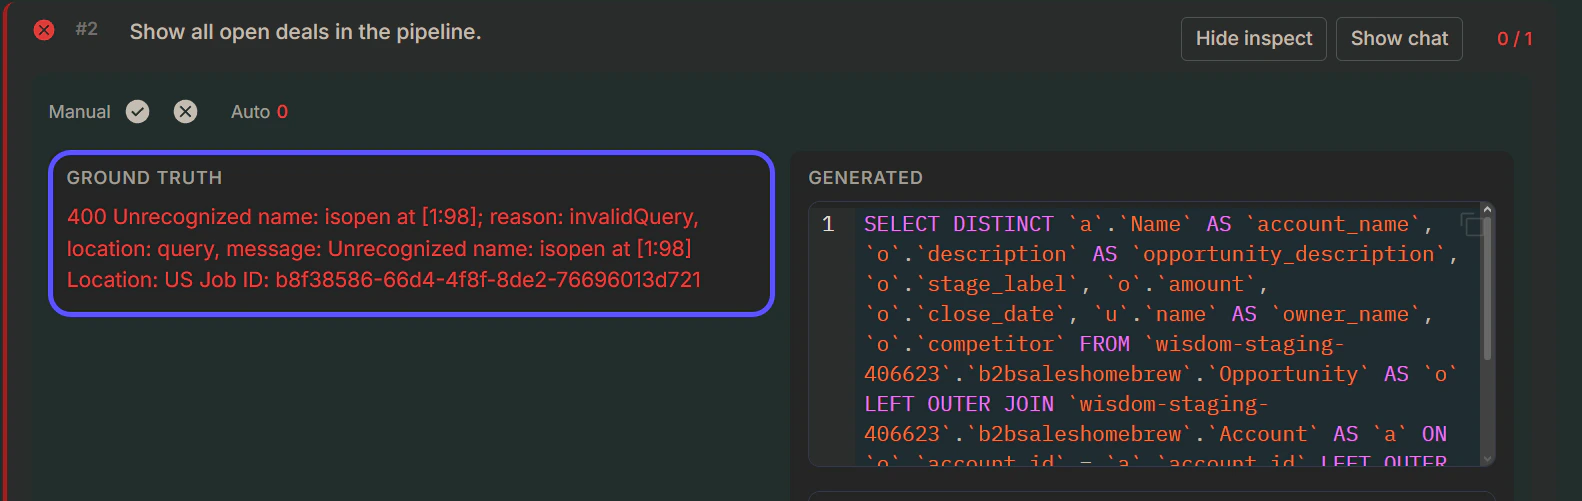
Task: Click the SELECT DISTINCT line in the generated SQL
Action: coord(1148,224)
